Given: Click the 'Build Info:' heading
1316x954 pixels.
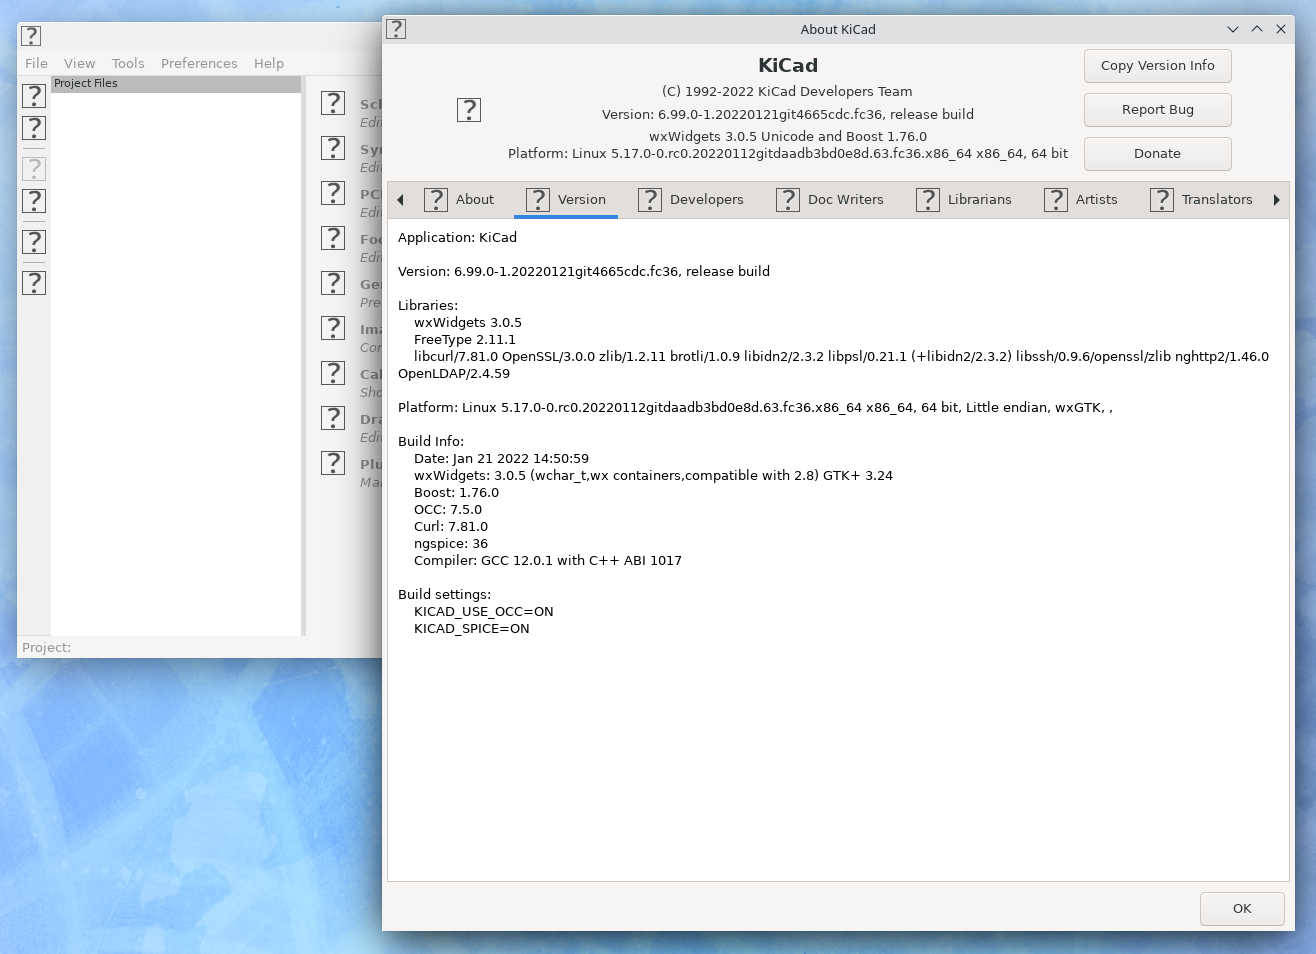Looking at the screenshot, I should [x=431, y=442].
